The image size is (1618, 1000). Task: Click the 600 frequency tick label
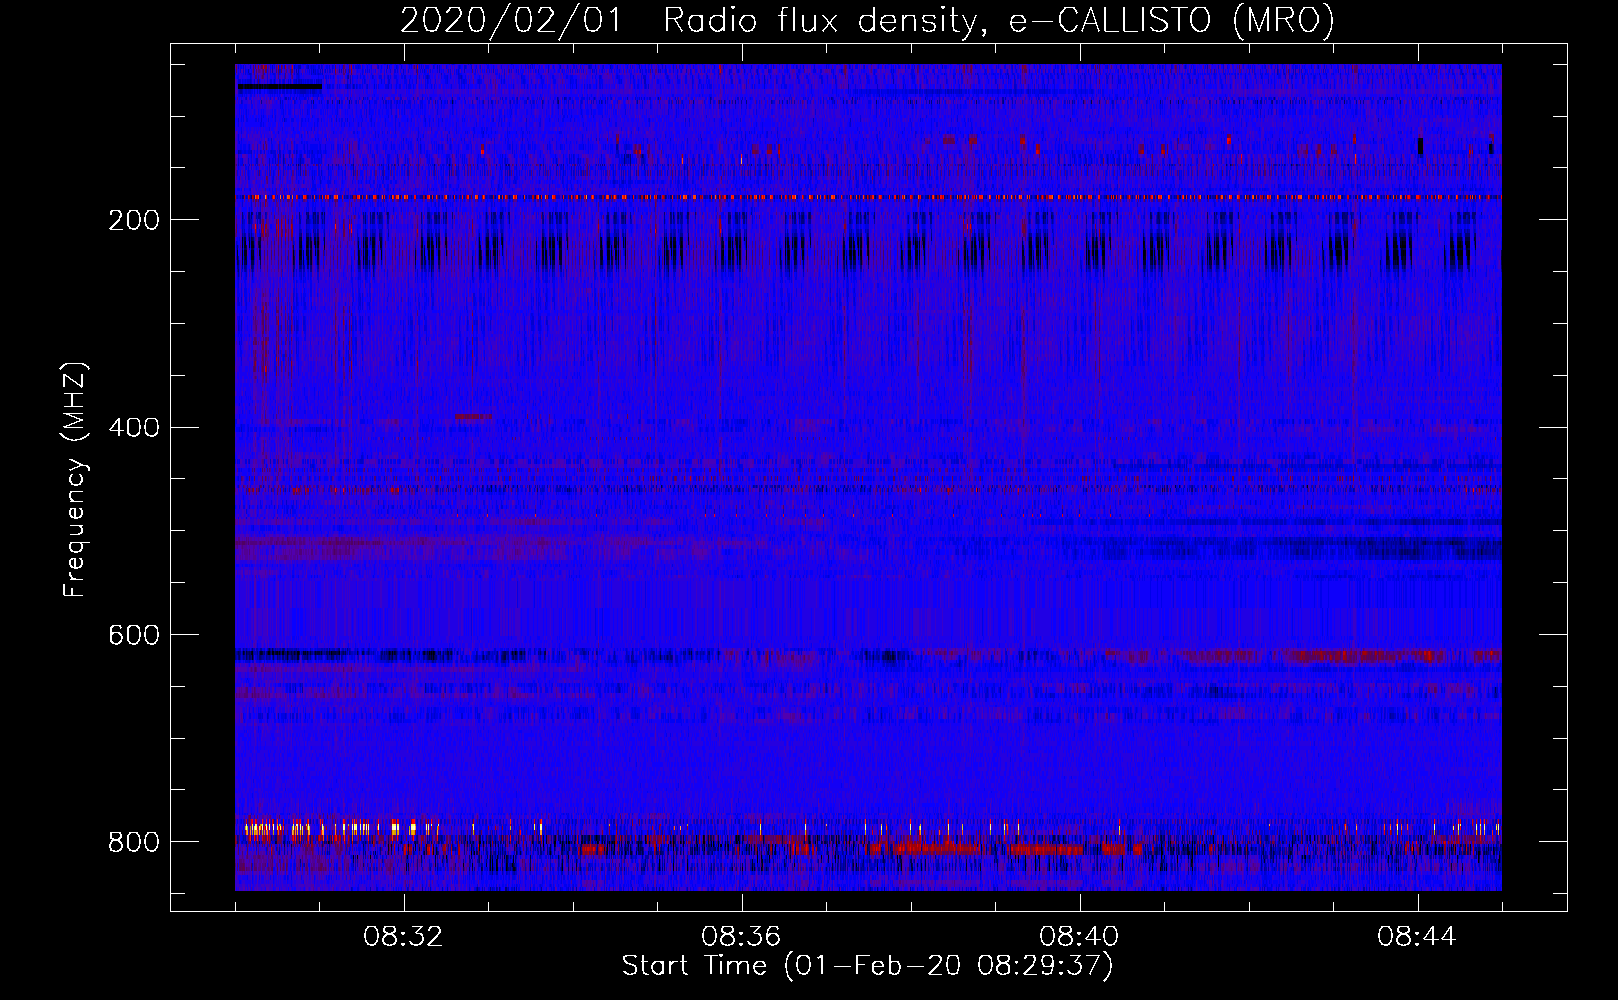click(134, 635)
